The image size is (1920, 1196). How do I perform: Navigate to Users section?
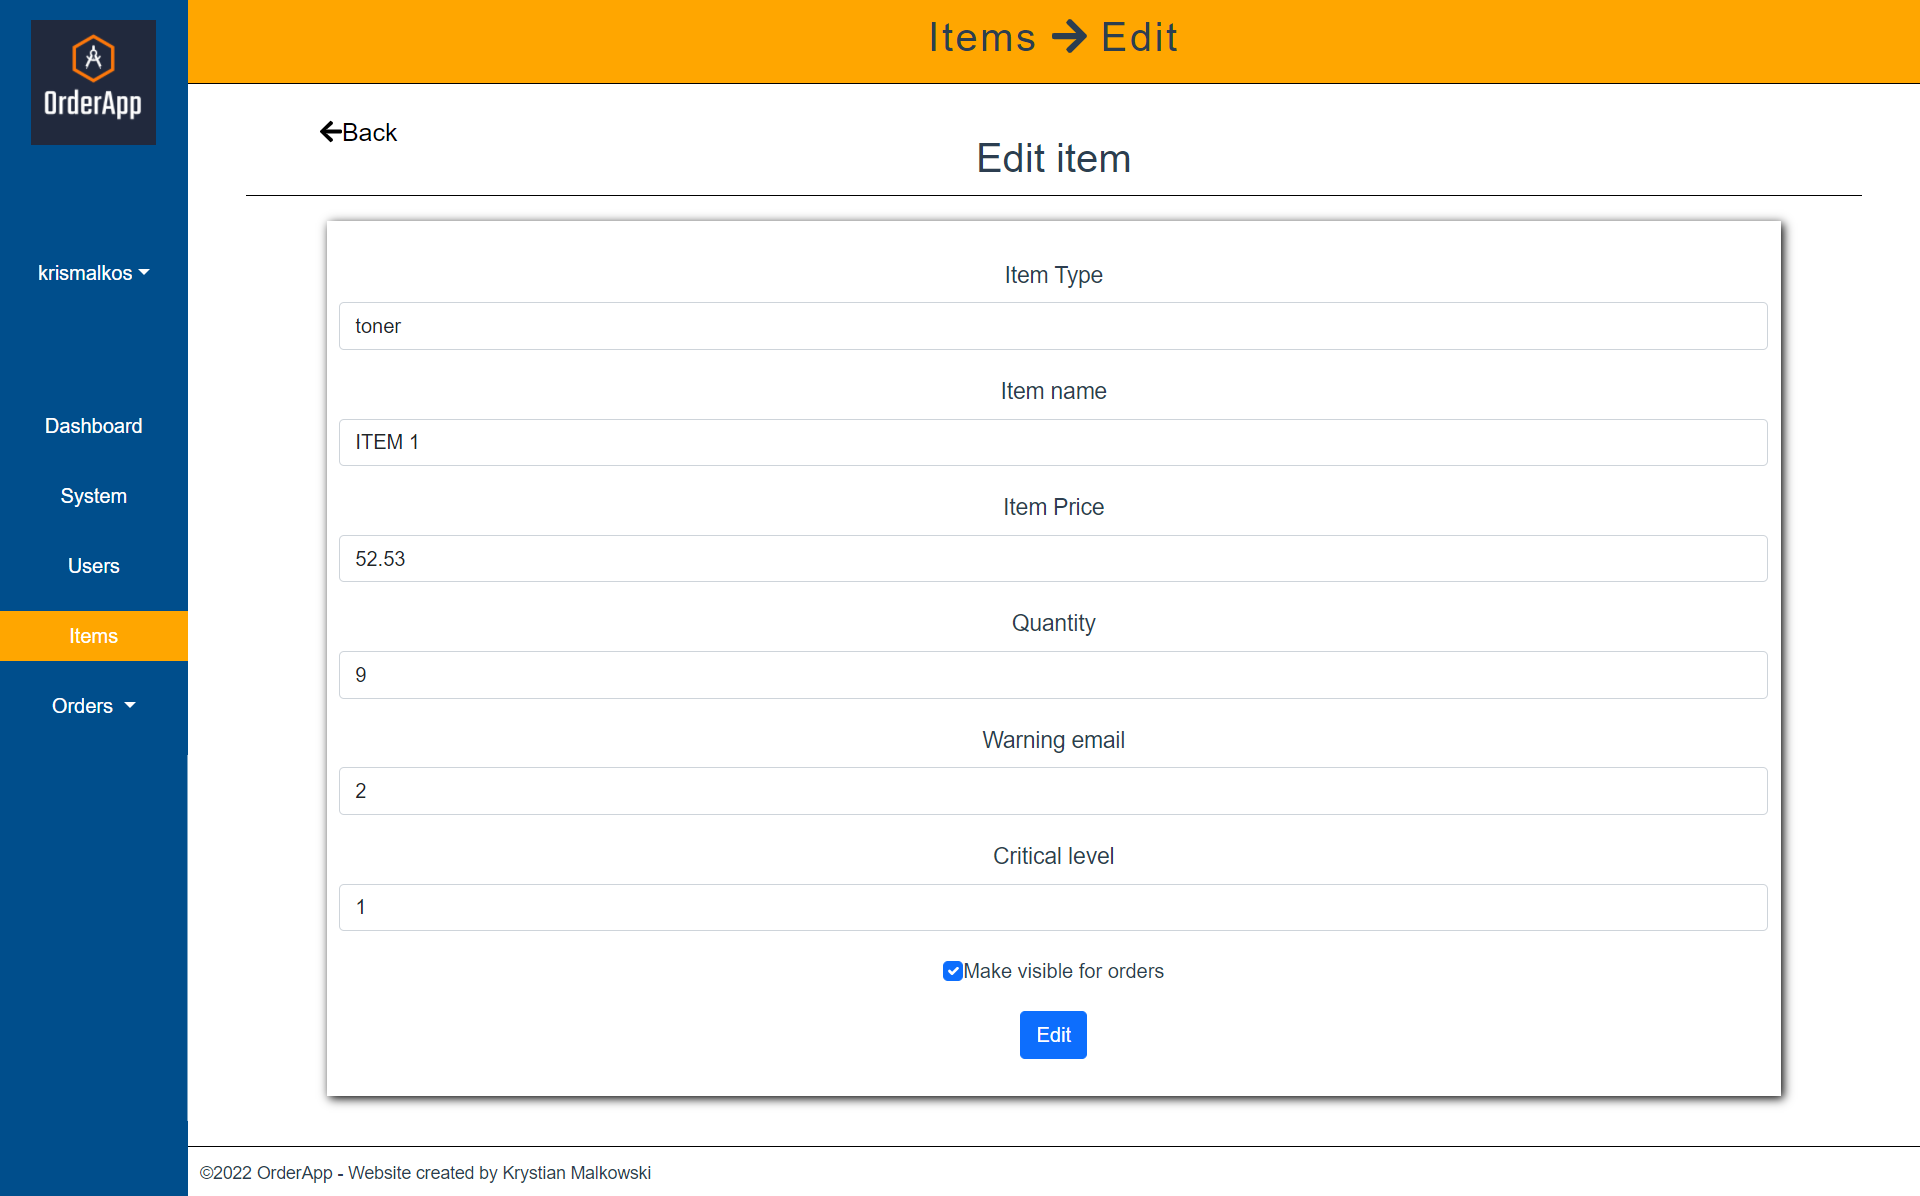pos(94,566)
